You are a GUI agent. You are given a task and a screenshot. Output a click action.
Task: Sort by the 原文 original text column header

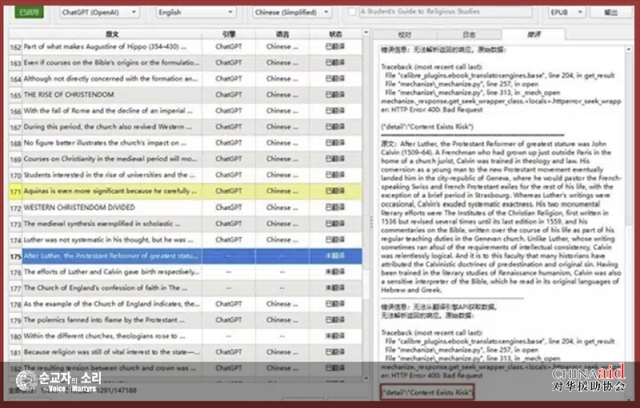click(x=112, y=34)
